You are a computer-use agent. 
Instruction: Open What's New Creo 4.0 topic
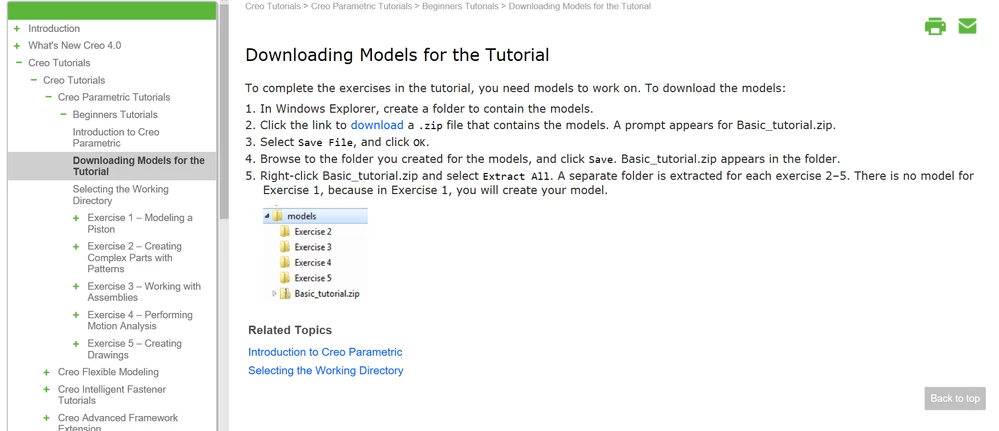(75, 46)
